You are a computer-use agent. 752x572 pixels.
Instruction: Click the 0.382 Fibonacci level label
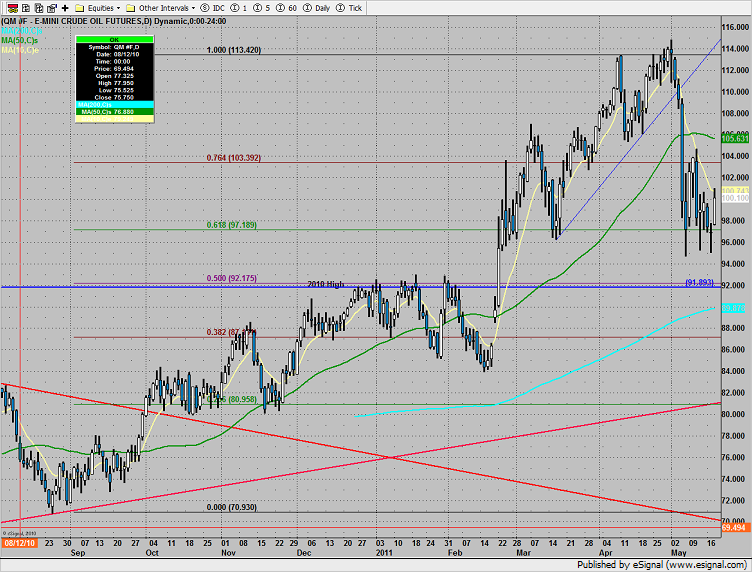[x=231, y=332]
